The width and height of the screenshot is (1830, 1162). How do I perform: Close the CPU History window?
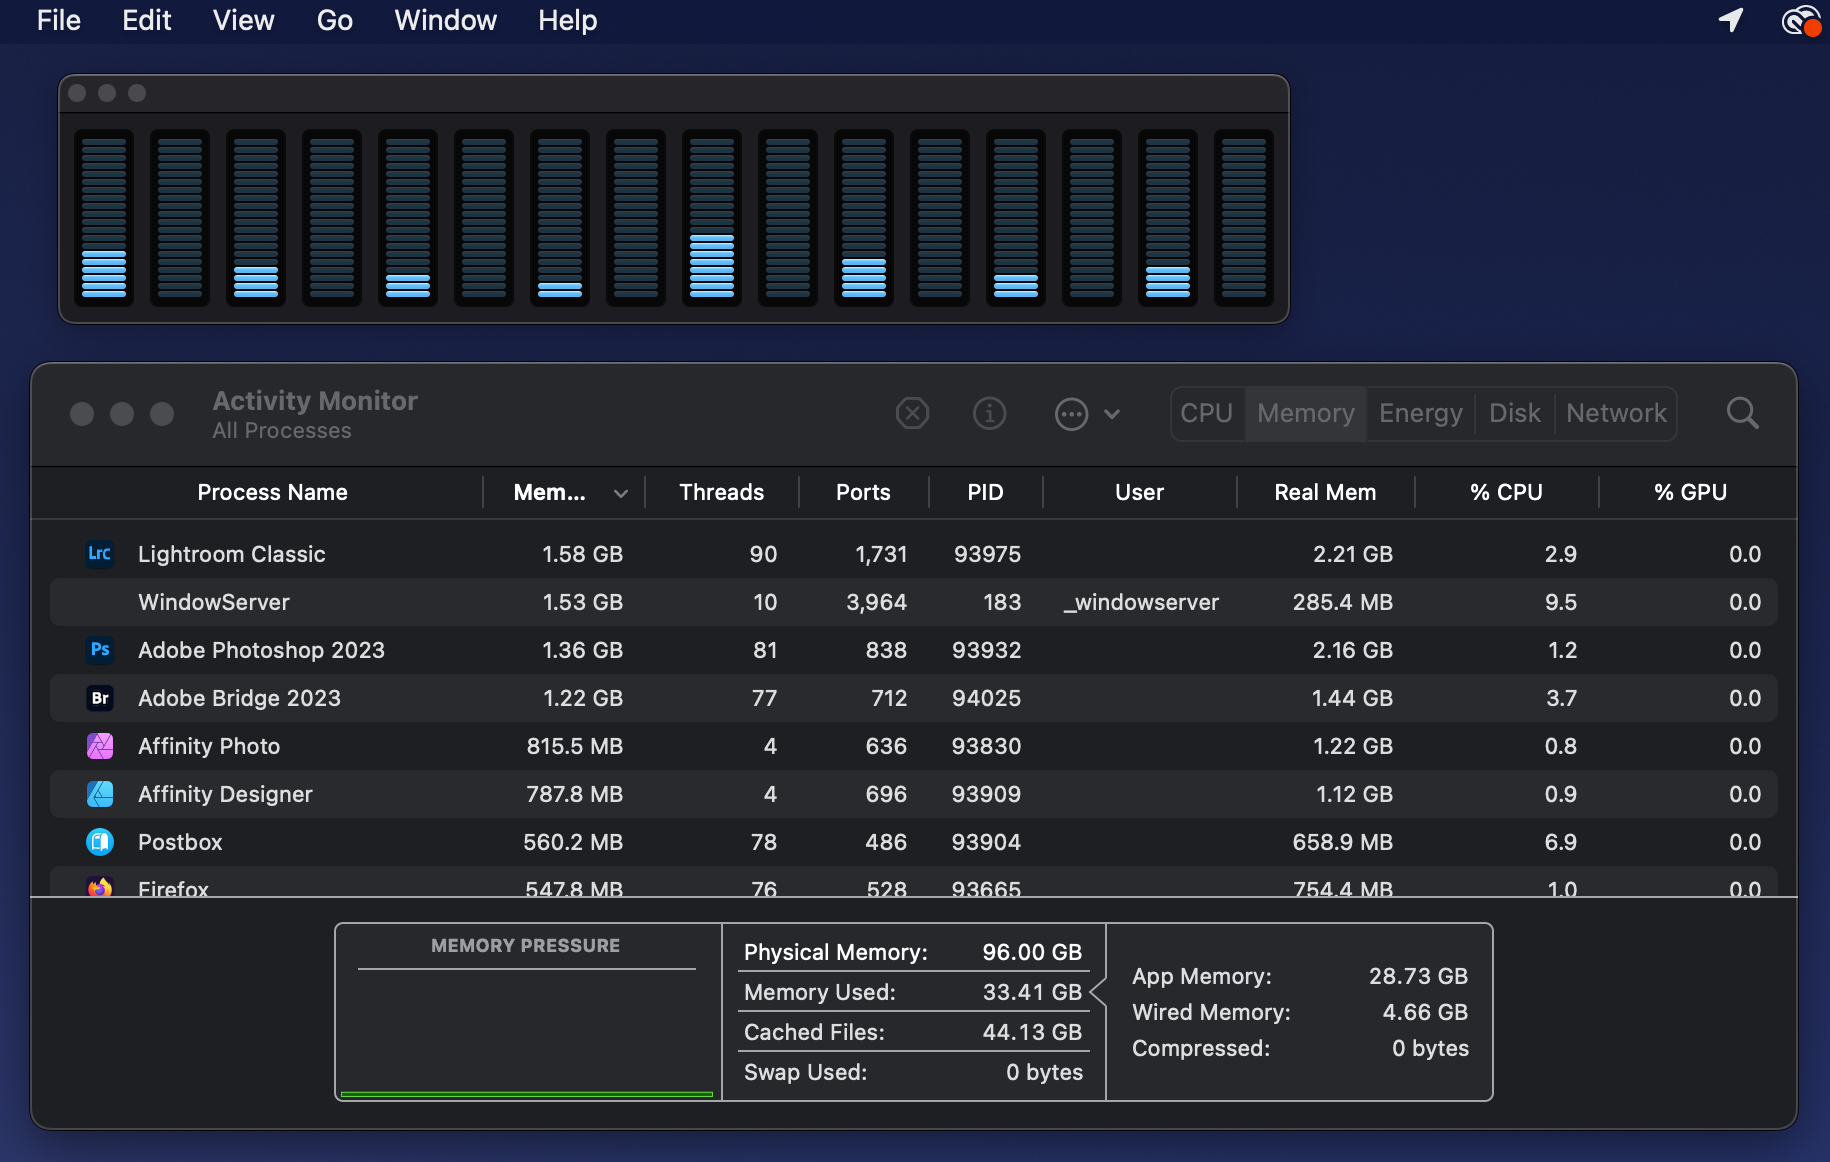[77, 93]
